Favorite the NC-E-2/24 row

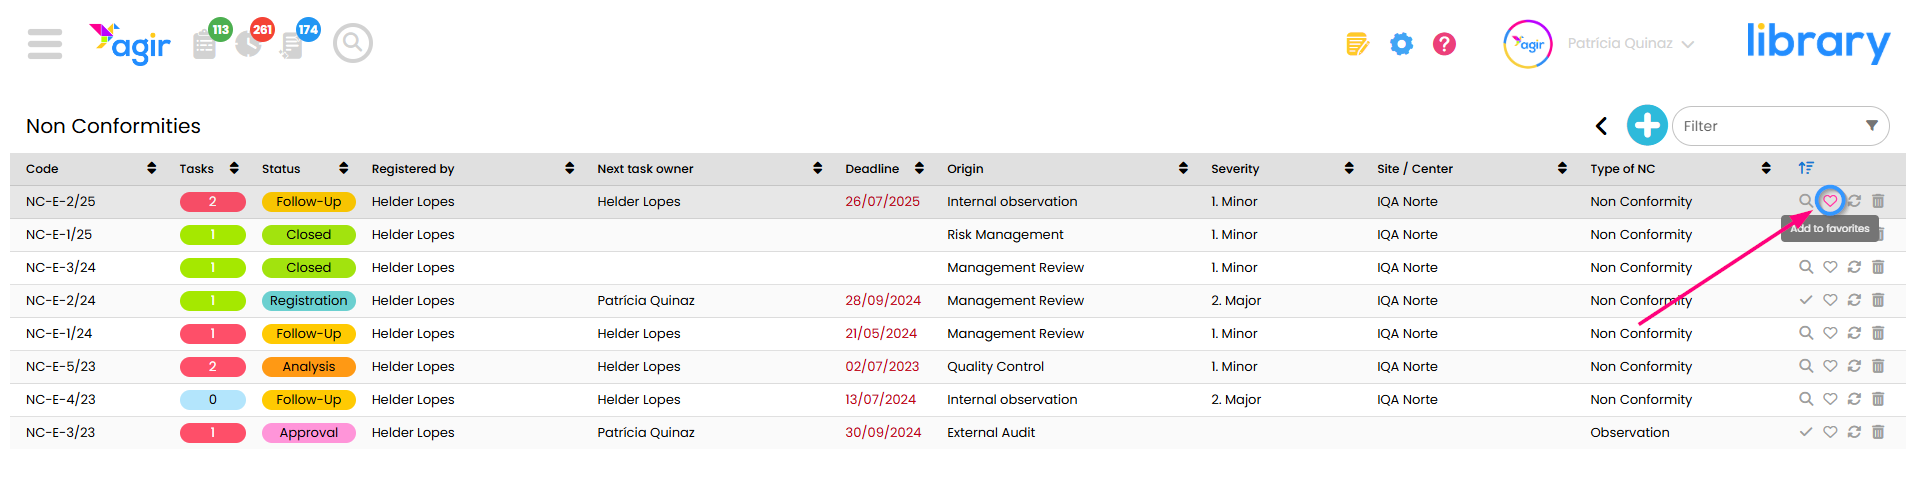[1830, 300]
